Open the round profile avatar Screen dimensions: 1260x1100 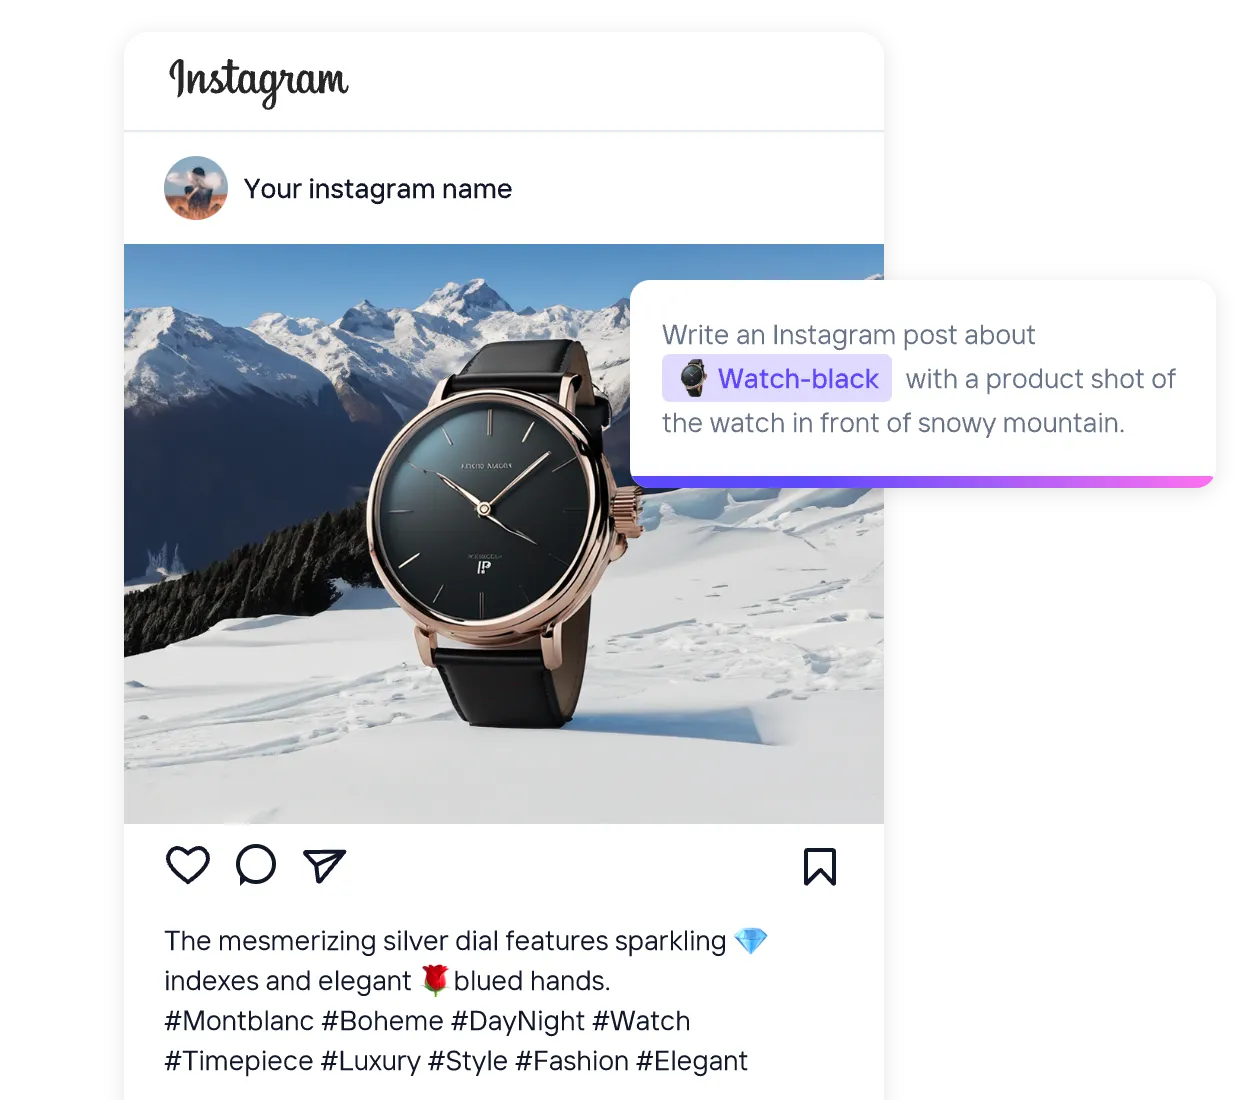[x=196, y=188]
